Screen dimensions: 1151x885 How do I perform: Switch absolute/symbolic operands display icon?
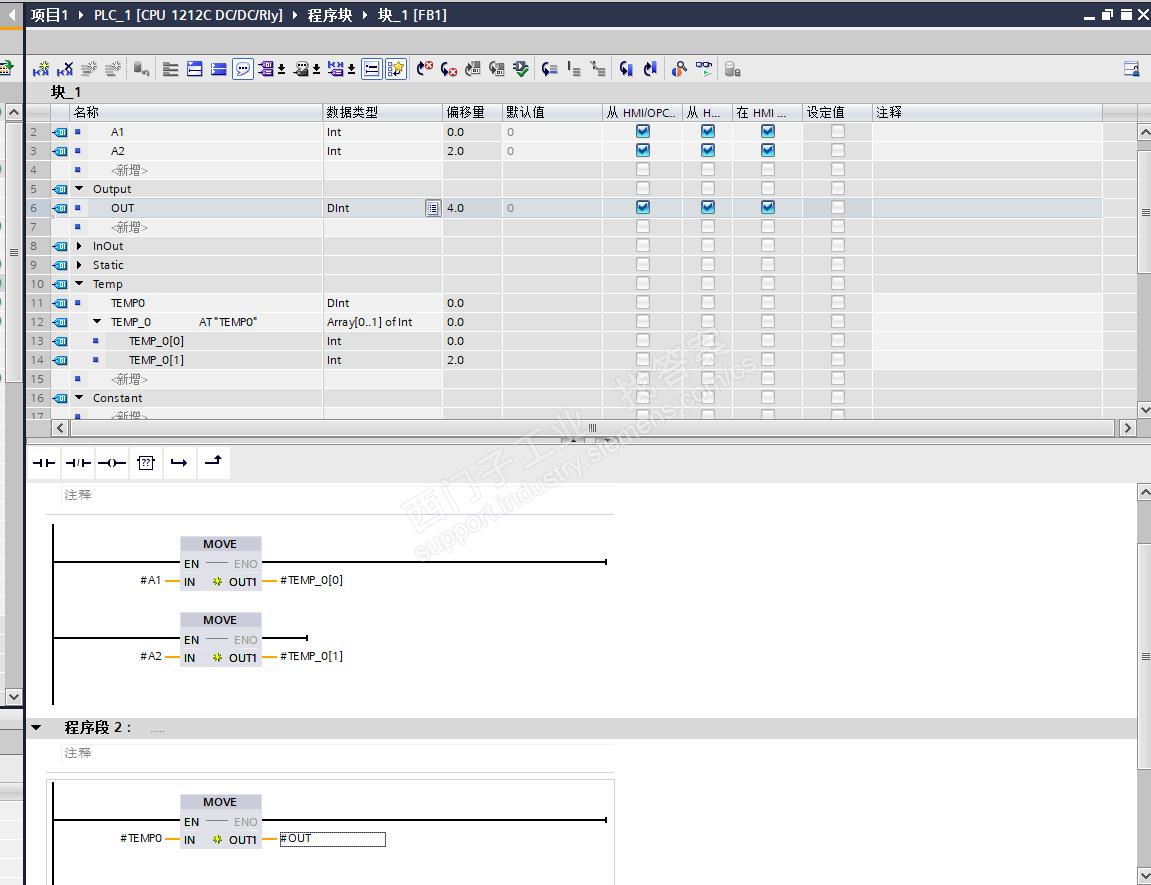click(266, 69)
